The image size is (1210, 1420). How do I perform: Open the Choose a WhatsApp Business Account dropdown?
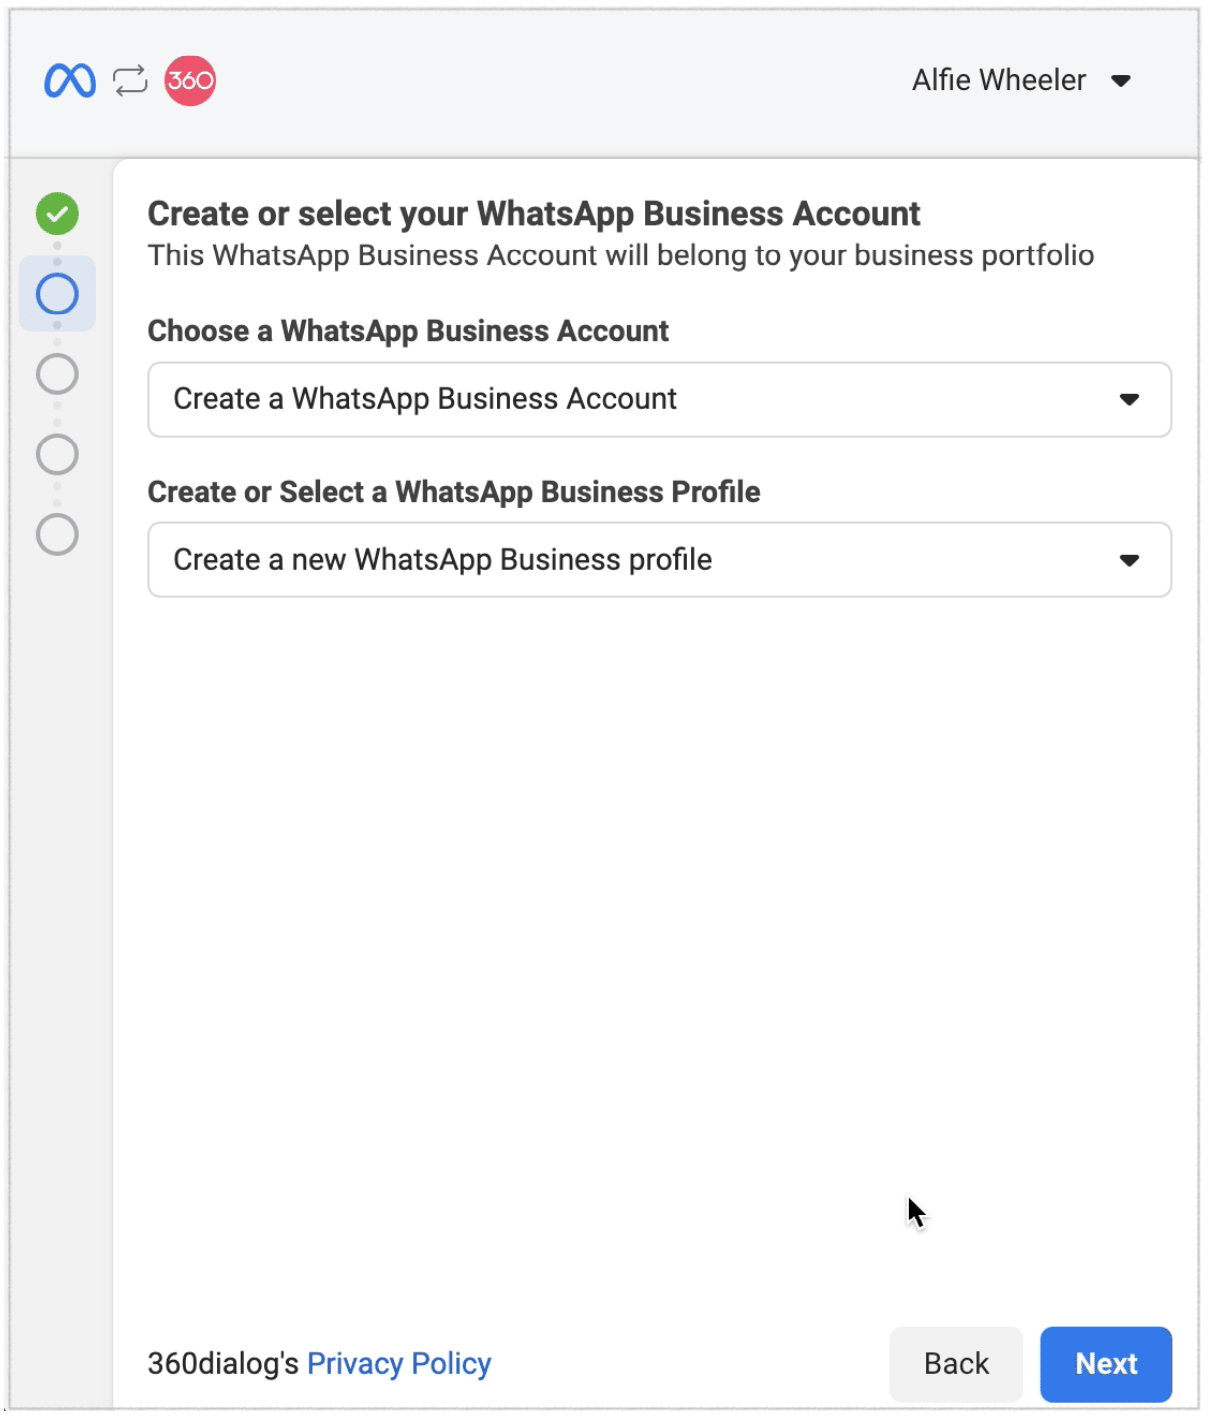[659, 399]
